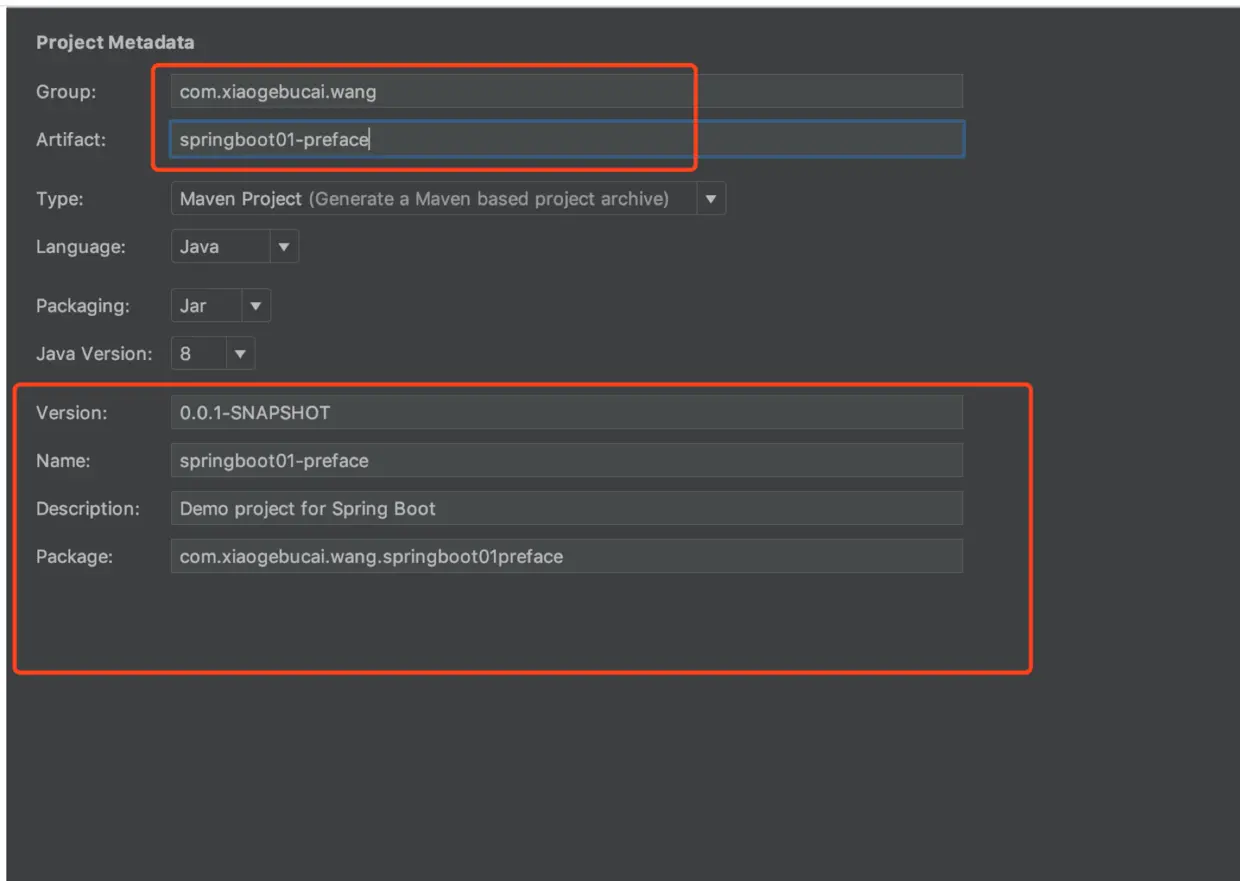The width and height of the screenshot is (1240, 881).
Task: Open the Packaging dropdown showing Jar
Action: point(221,306)
